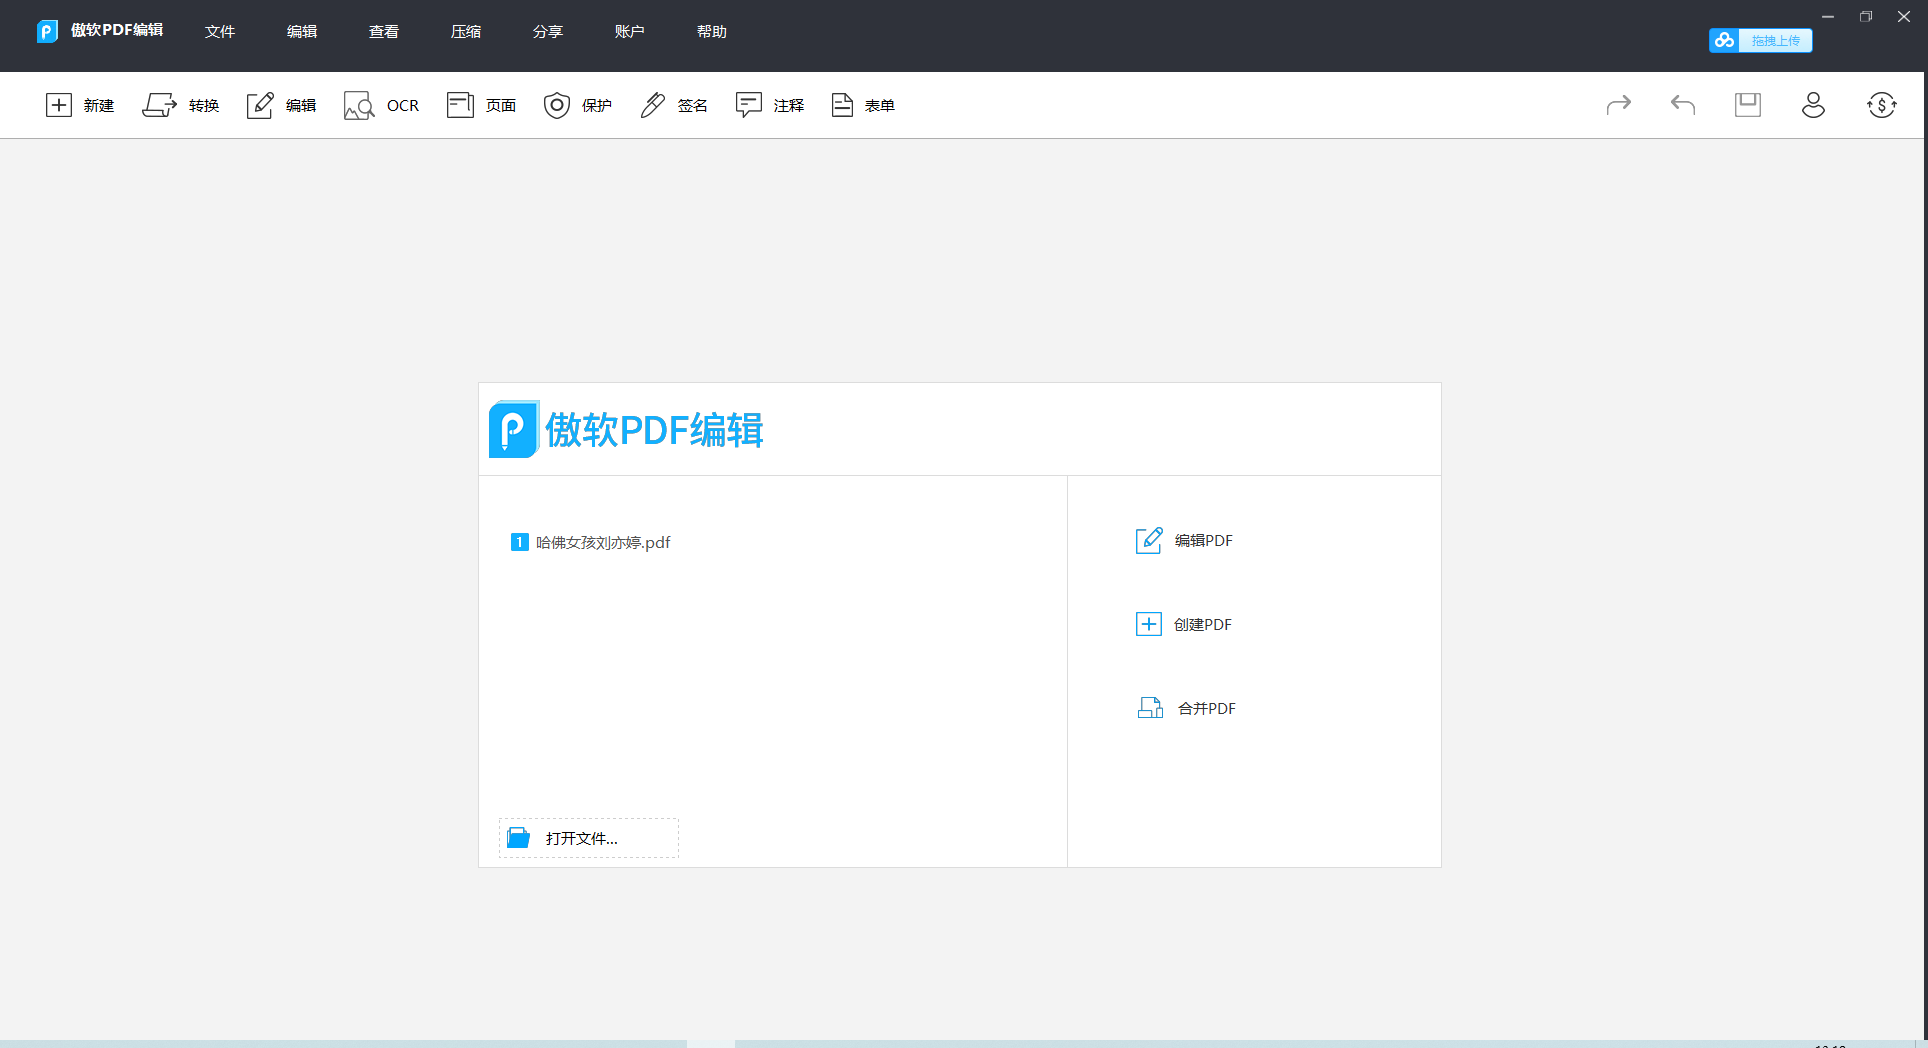The height and width of the screenshot is (1048, 1928).
Task: Open the 保护 protection tool
Action: pyautogui.click(x=577, y=105)
